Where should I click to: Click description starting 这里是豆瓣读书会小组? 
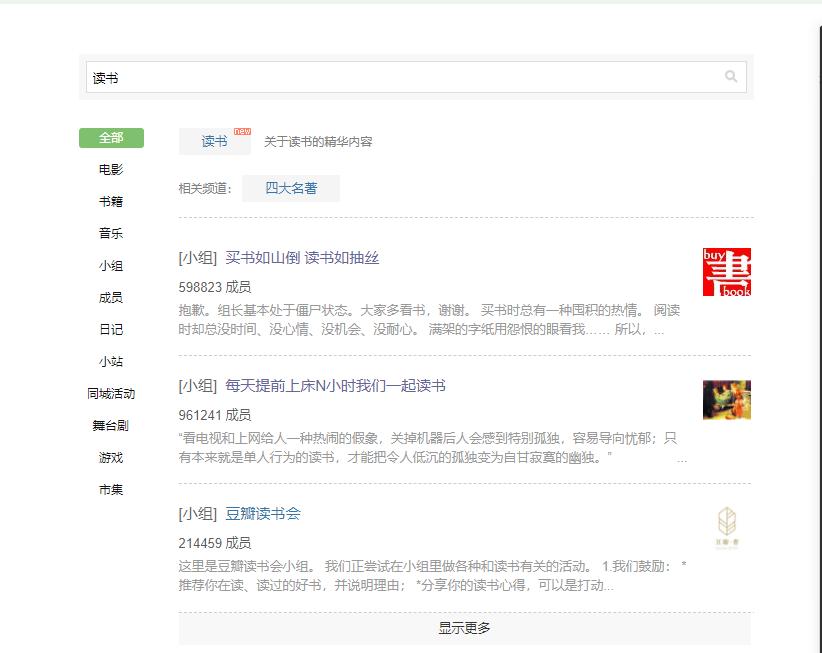pos(432,575)
